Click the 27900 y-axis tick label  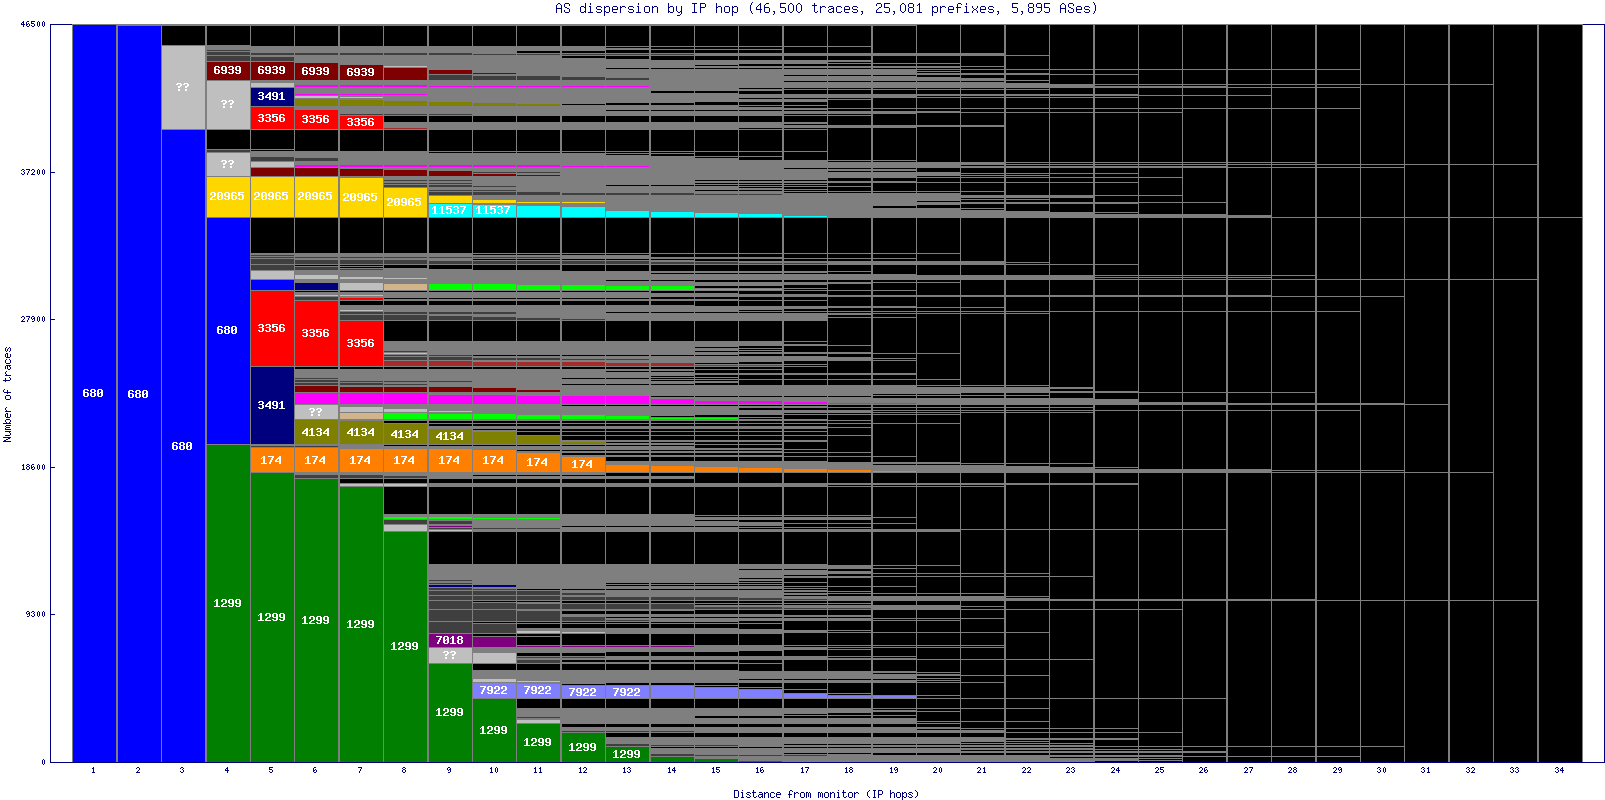[x=33, y=319]
